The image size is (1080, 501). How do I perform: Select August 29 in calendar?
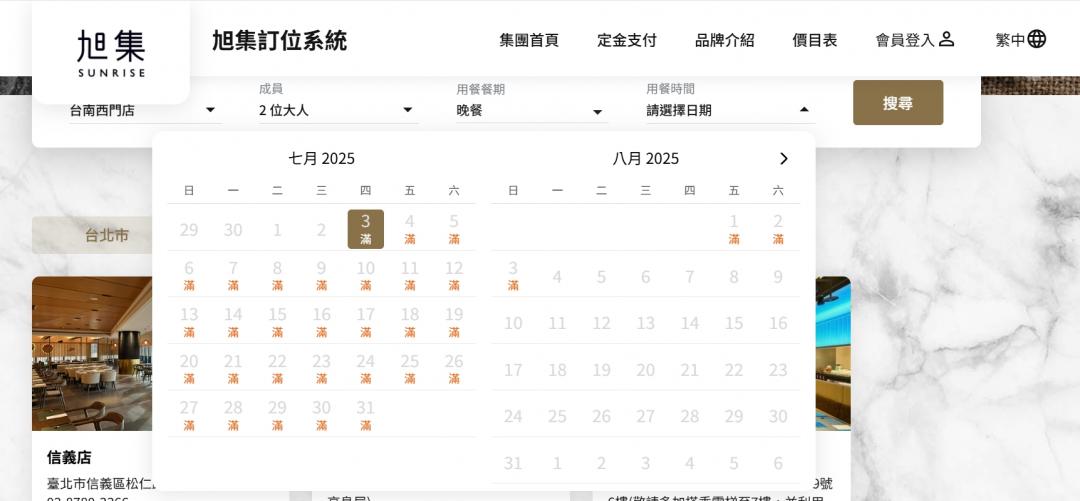pyautogui.click(x=734, y=416)
